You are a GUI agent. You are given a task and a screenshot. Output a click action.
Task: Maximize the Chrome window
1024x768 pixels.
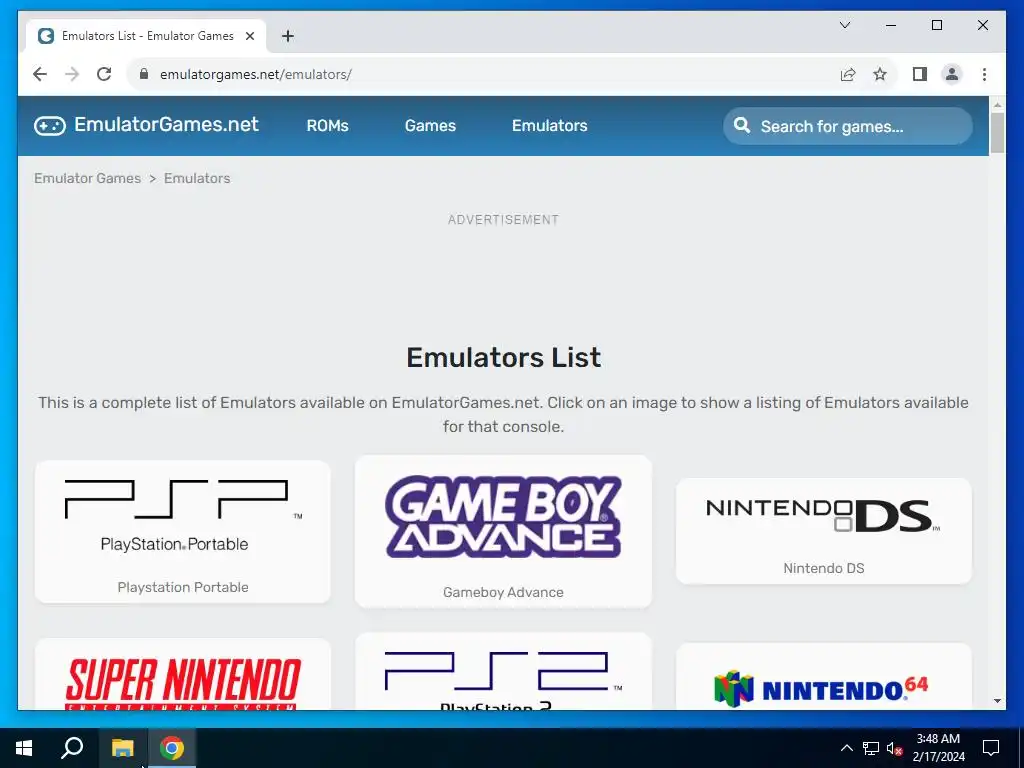[x=936, y=25]
